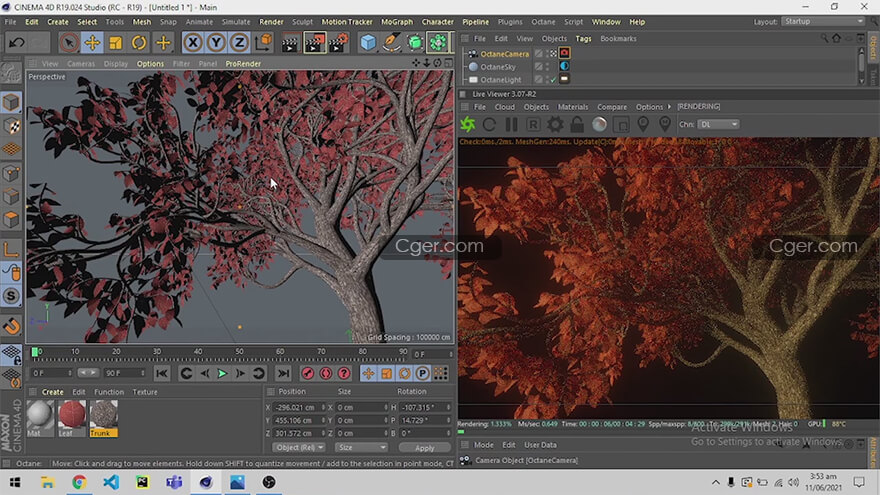Open the Object (Rel) dropdown

tap(299, 447)
